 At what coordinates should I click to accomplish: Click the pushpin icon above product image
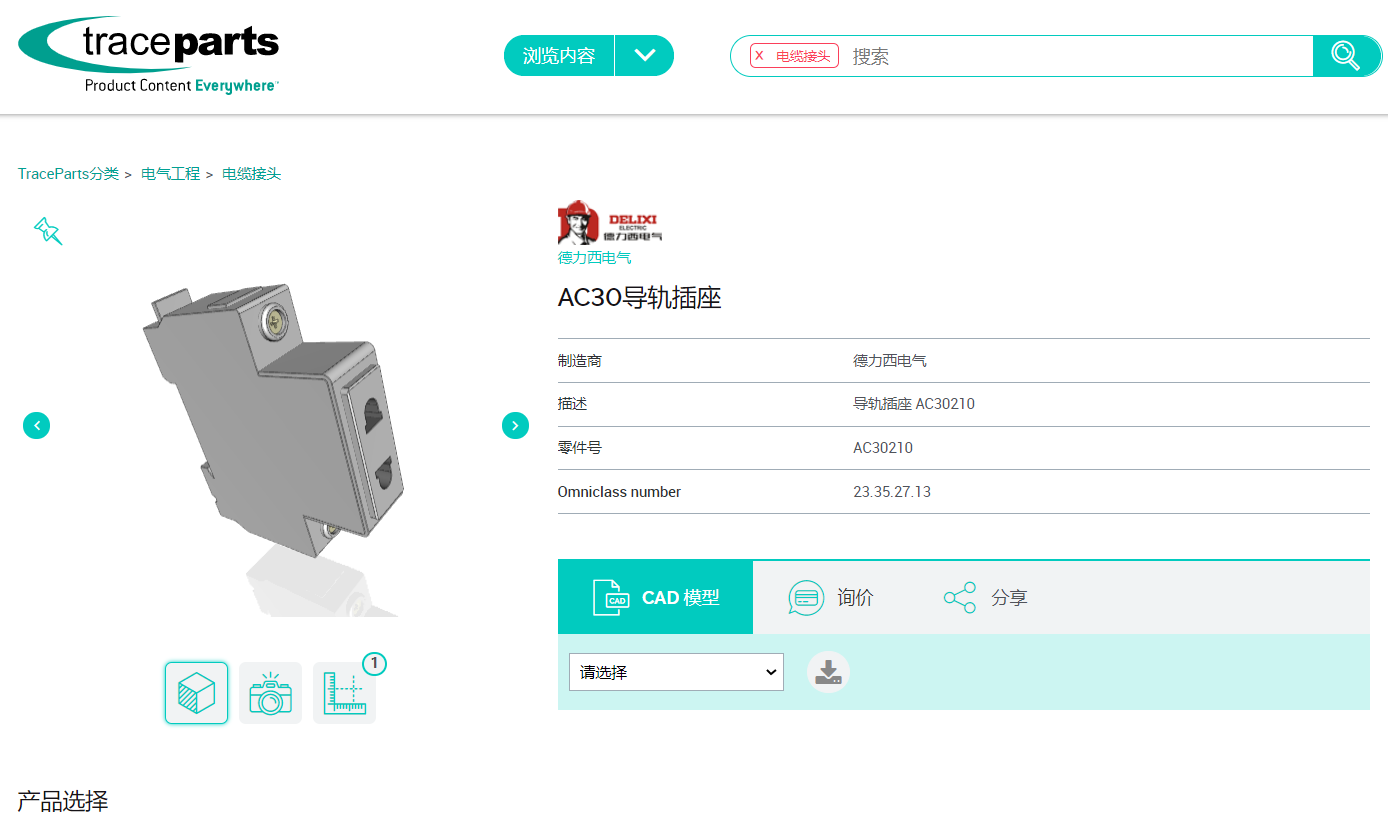click(x=47, y=231)
